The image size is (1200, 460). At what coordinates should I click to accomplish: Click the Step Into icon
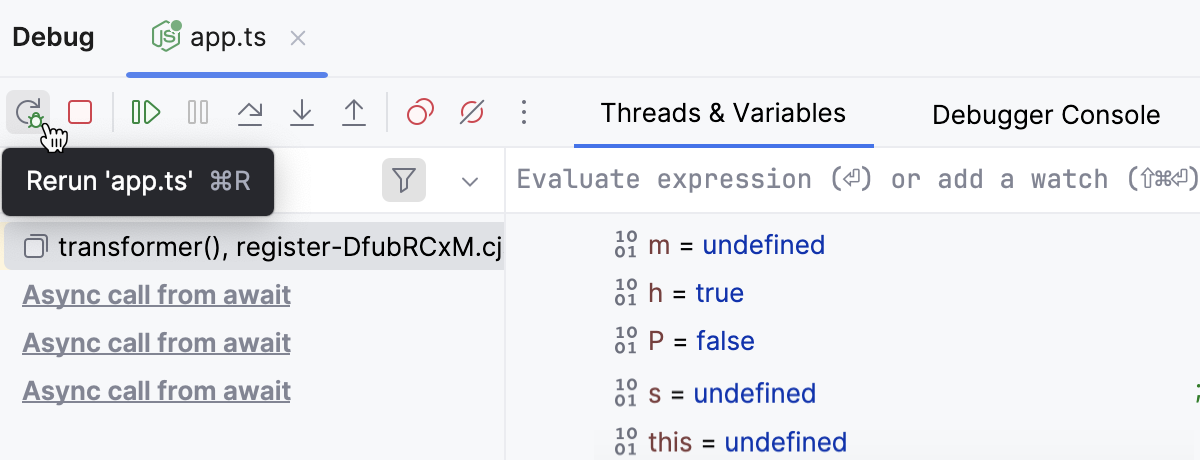tap(302, 112)
